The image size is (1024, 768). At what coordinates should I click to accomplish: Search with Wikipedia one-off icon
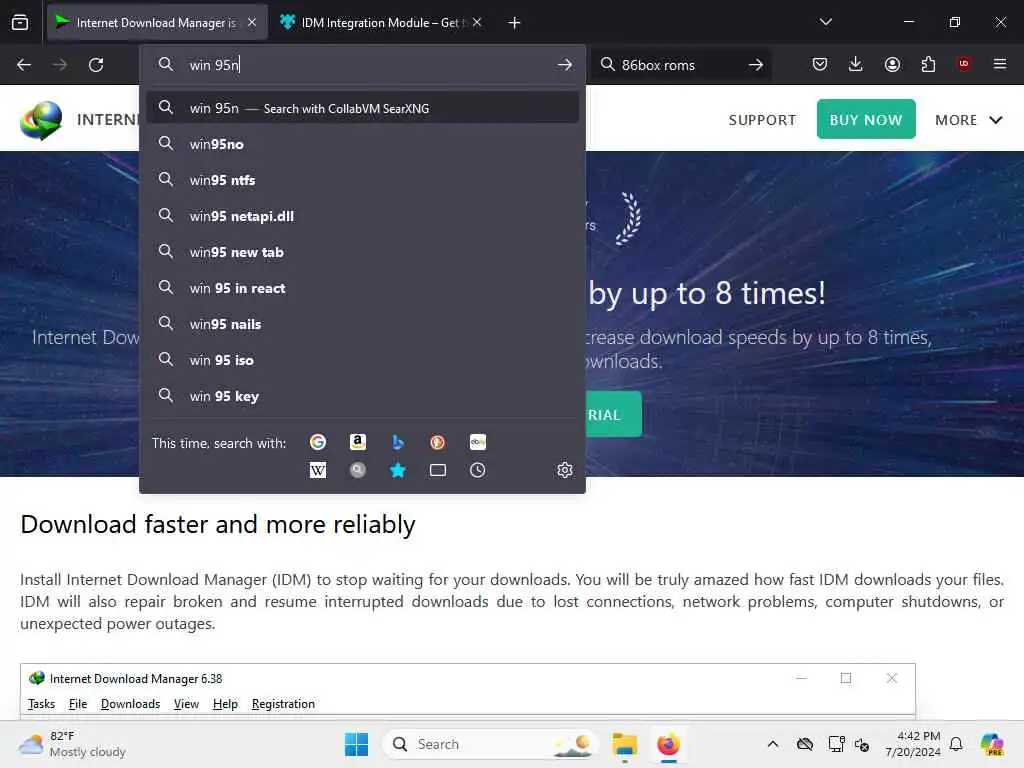[317, 470]
